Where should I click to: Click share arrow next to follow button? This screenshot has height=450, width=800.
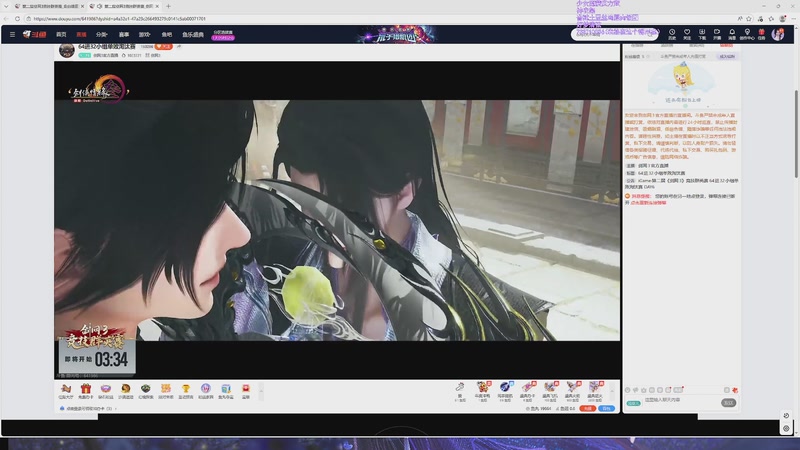179,46
